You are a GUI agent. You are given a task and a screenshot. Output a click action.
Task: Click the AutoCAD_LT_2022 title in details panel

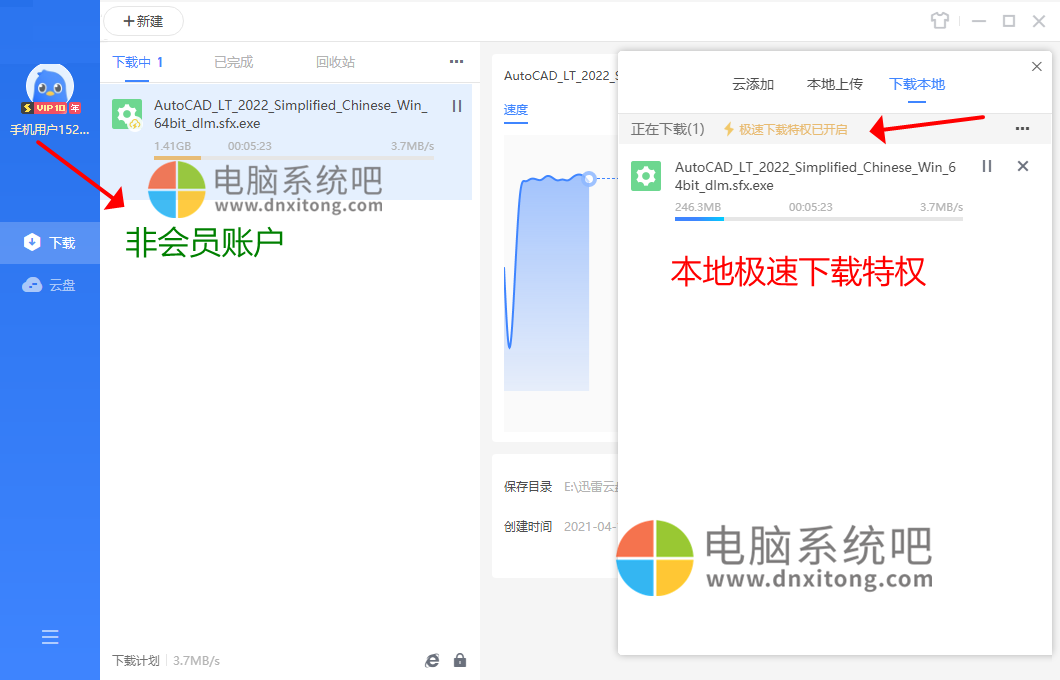pos(560,76)
